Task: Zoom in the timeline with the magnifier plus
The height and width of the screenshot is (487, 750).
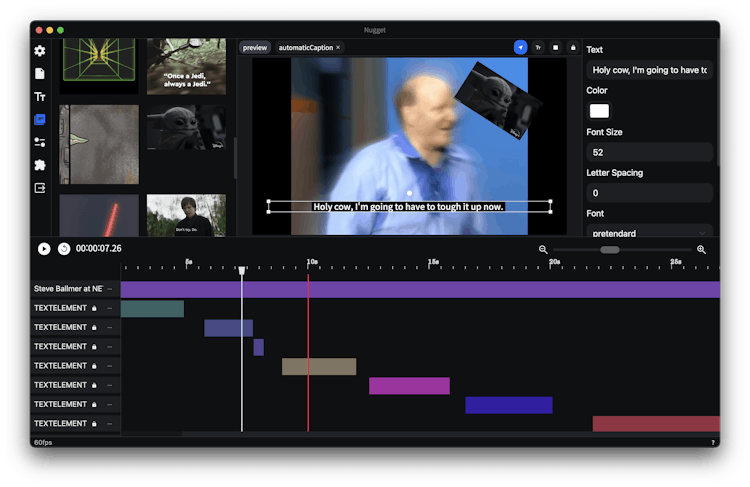Action: [x=701, y=249]
